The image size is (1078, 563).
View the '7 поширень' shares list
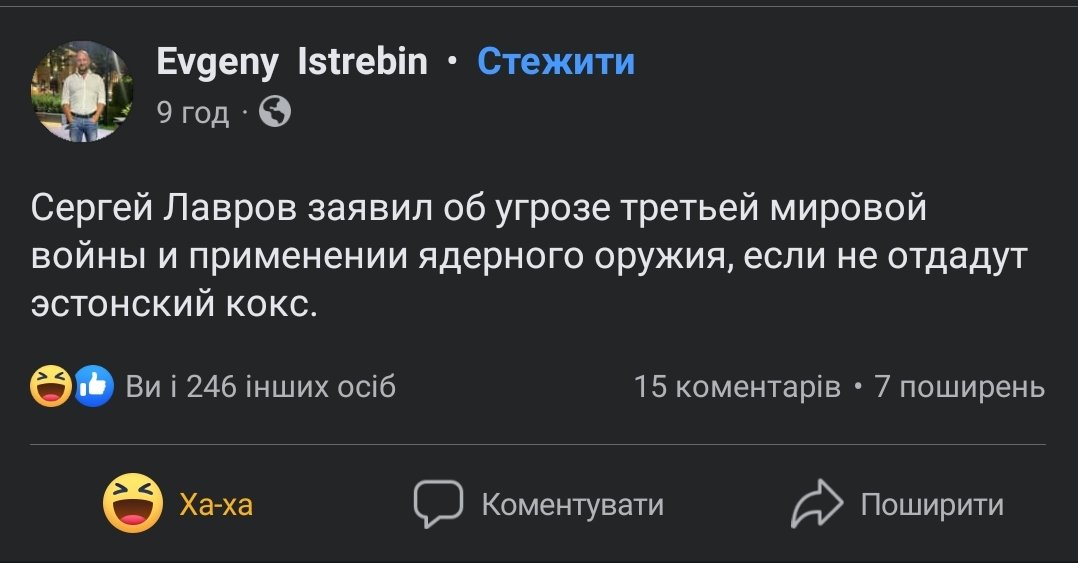[x=960, y=386]
